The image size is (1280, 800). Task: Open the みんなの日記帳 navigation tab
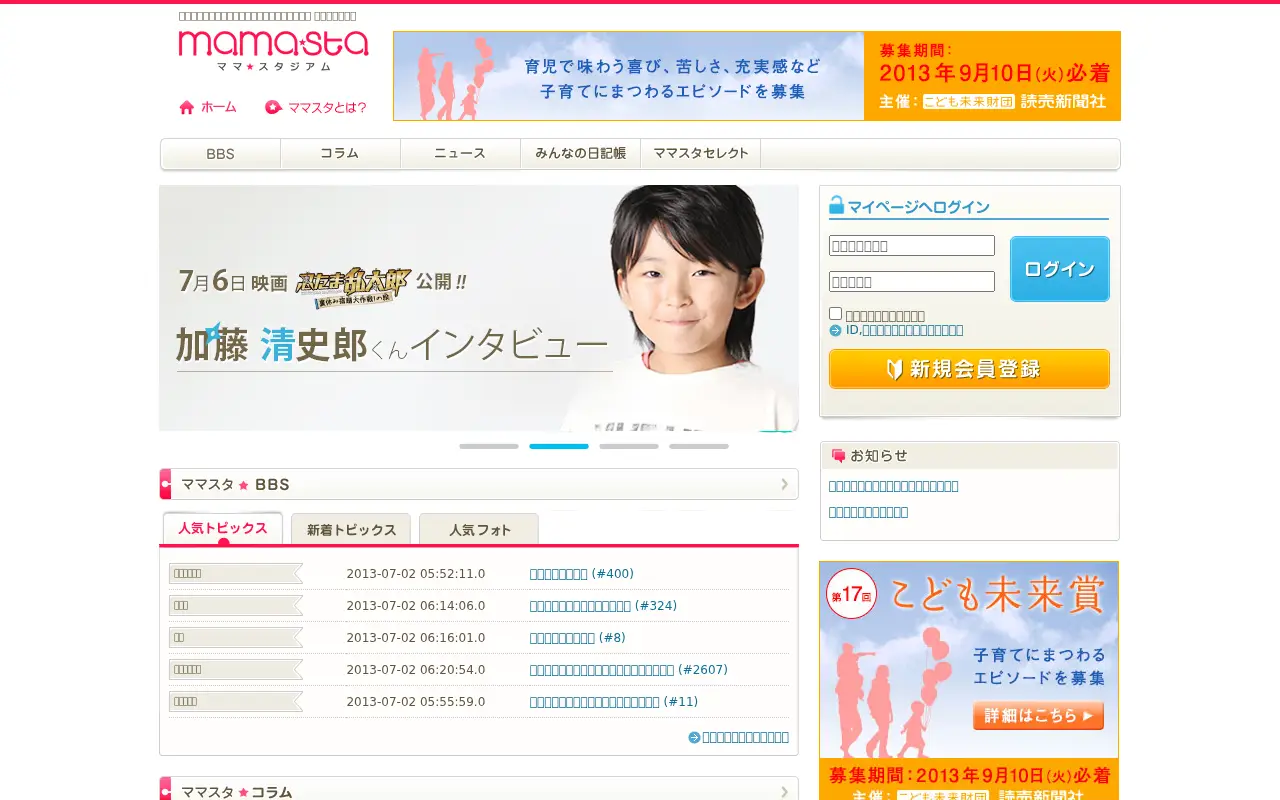[x=580, y=154]
